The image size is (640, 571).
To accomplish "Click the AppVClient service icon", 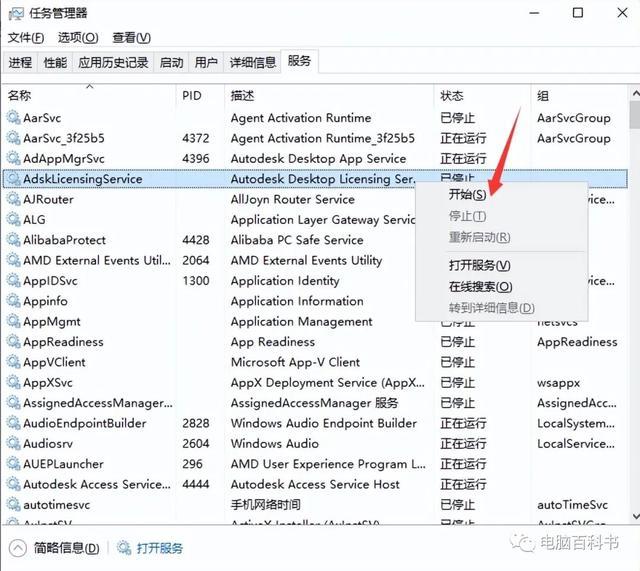I will 13,362.
